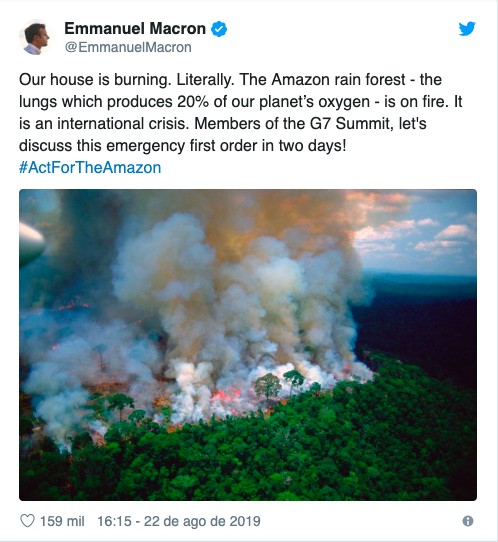Click the date 22 de ago de 2019

click(x=202, y=521)
